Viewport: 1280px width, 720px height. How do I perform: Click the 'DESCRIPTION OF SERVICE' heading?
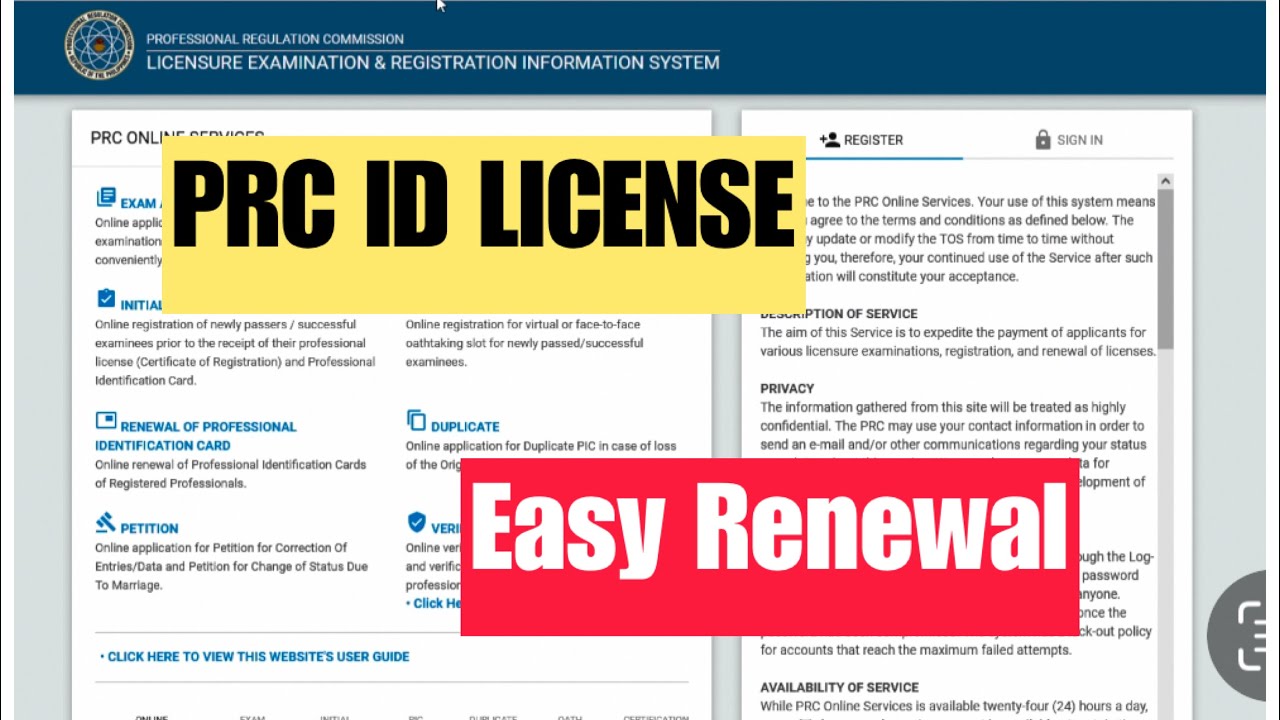click(839, 314)
